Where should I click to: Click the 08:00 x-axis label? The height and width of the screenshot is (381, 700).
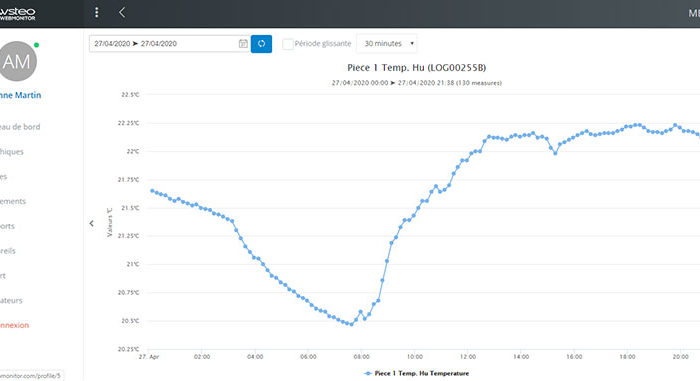pyautogui.click(x=361, y=357)
